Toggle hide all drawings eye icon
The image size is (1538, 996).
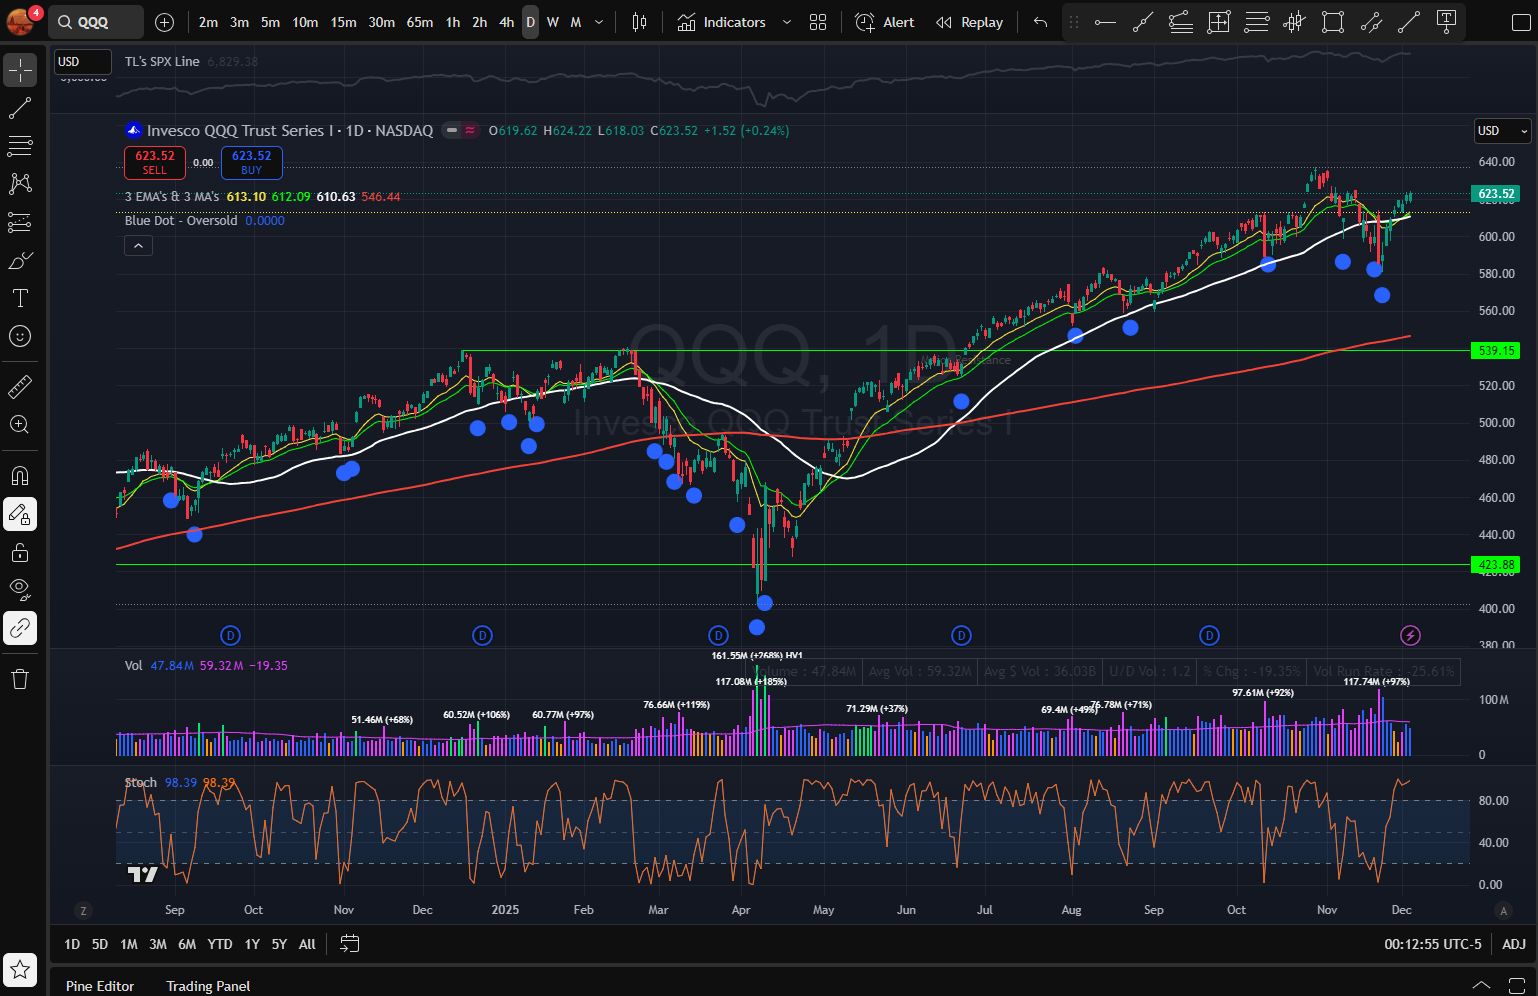coord(20,590)
